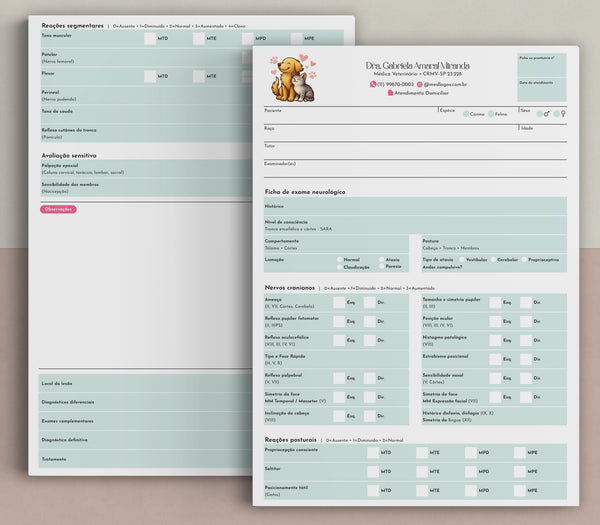Check the Dir. box for Reflexo palpebral

point(370,379)
